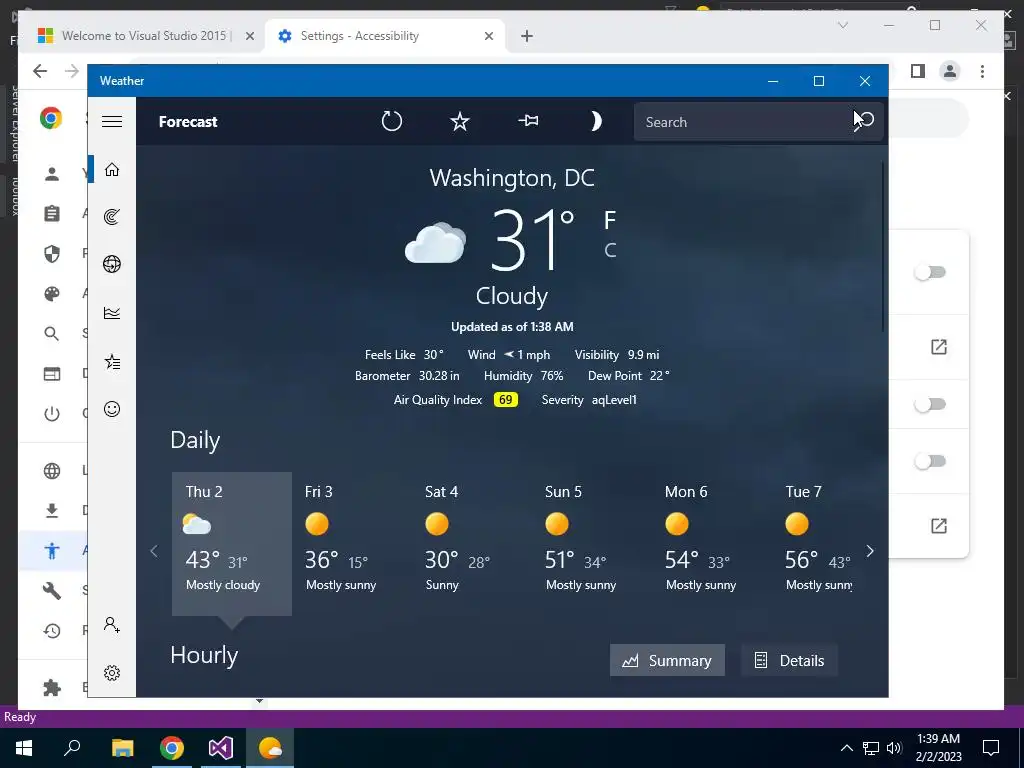1024x768 pixels.
Task: Switch to Visual Studio in taskbar
Action: (x=221, y=748)
